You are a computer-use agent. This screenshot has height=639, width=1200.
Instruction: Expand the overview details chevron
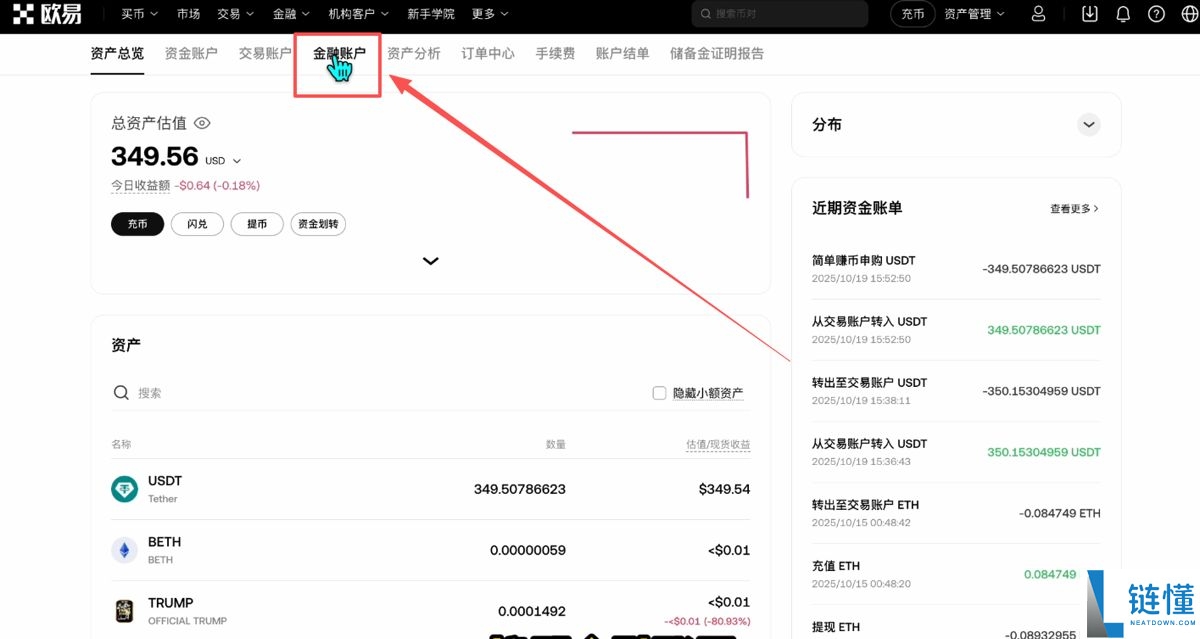(x=430, y=260)
